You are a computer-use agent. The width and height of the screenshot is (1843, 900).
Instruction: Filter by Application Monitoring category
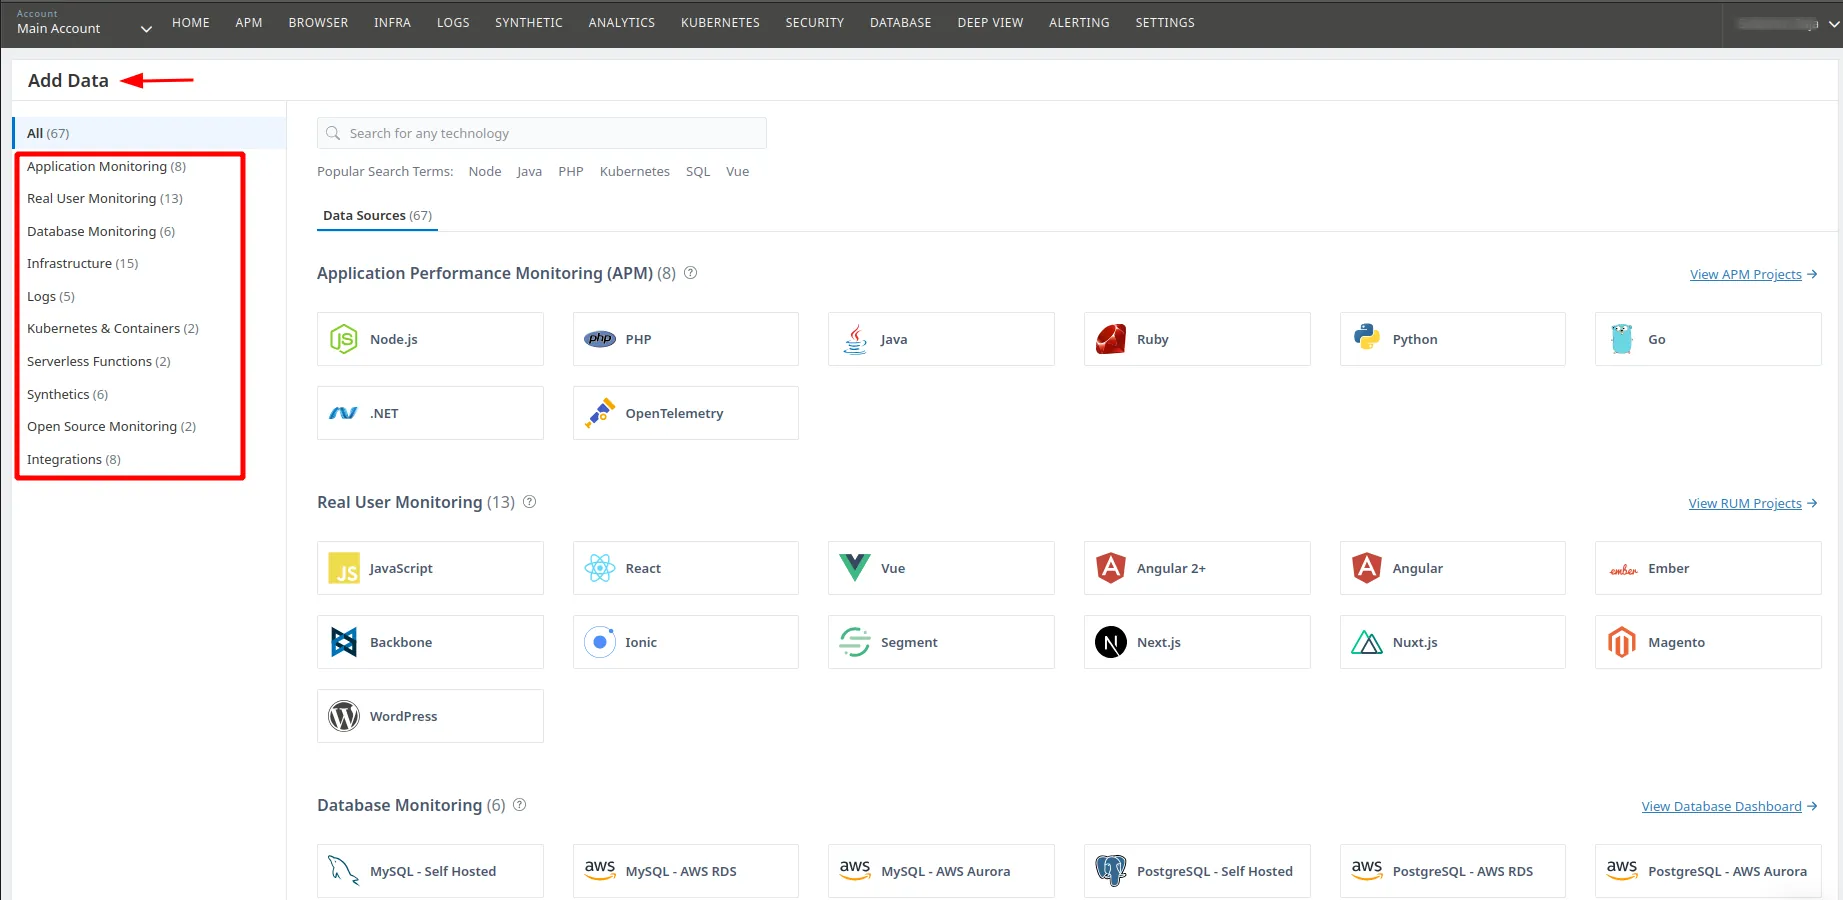106,166
